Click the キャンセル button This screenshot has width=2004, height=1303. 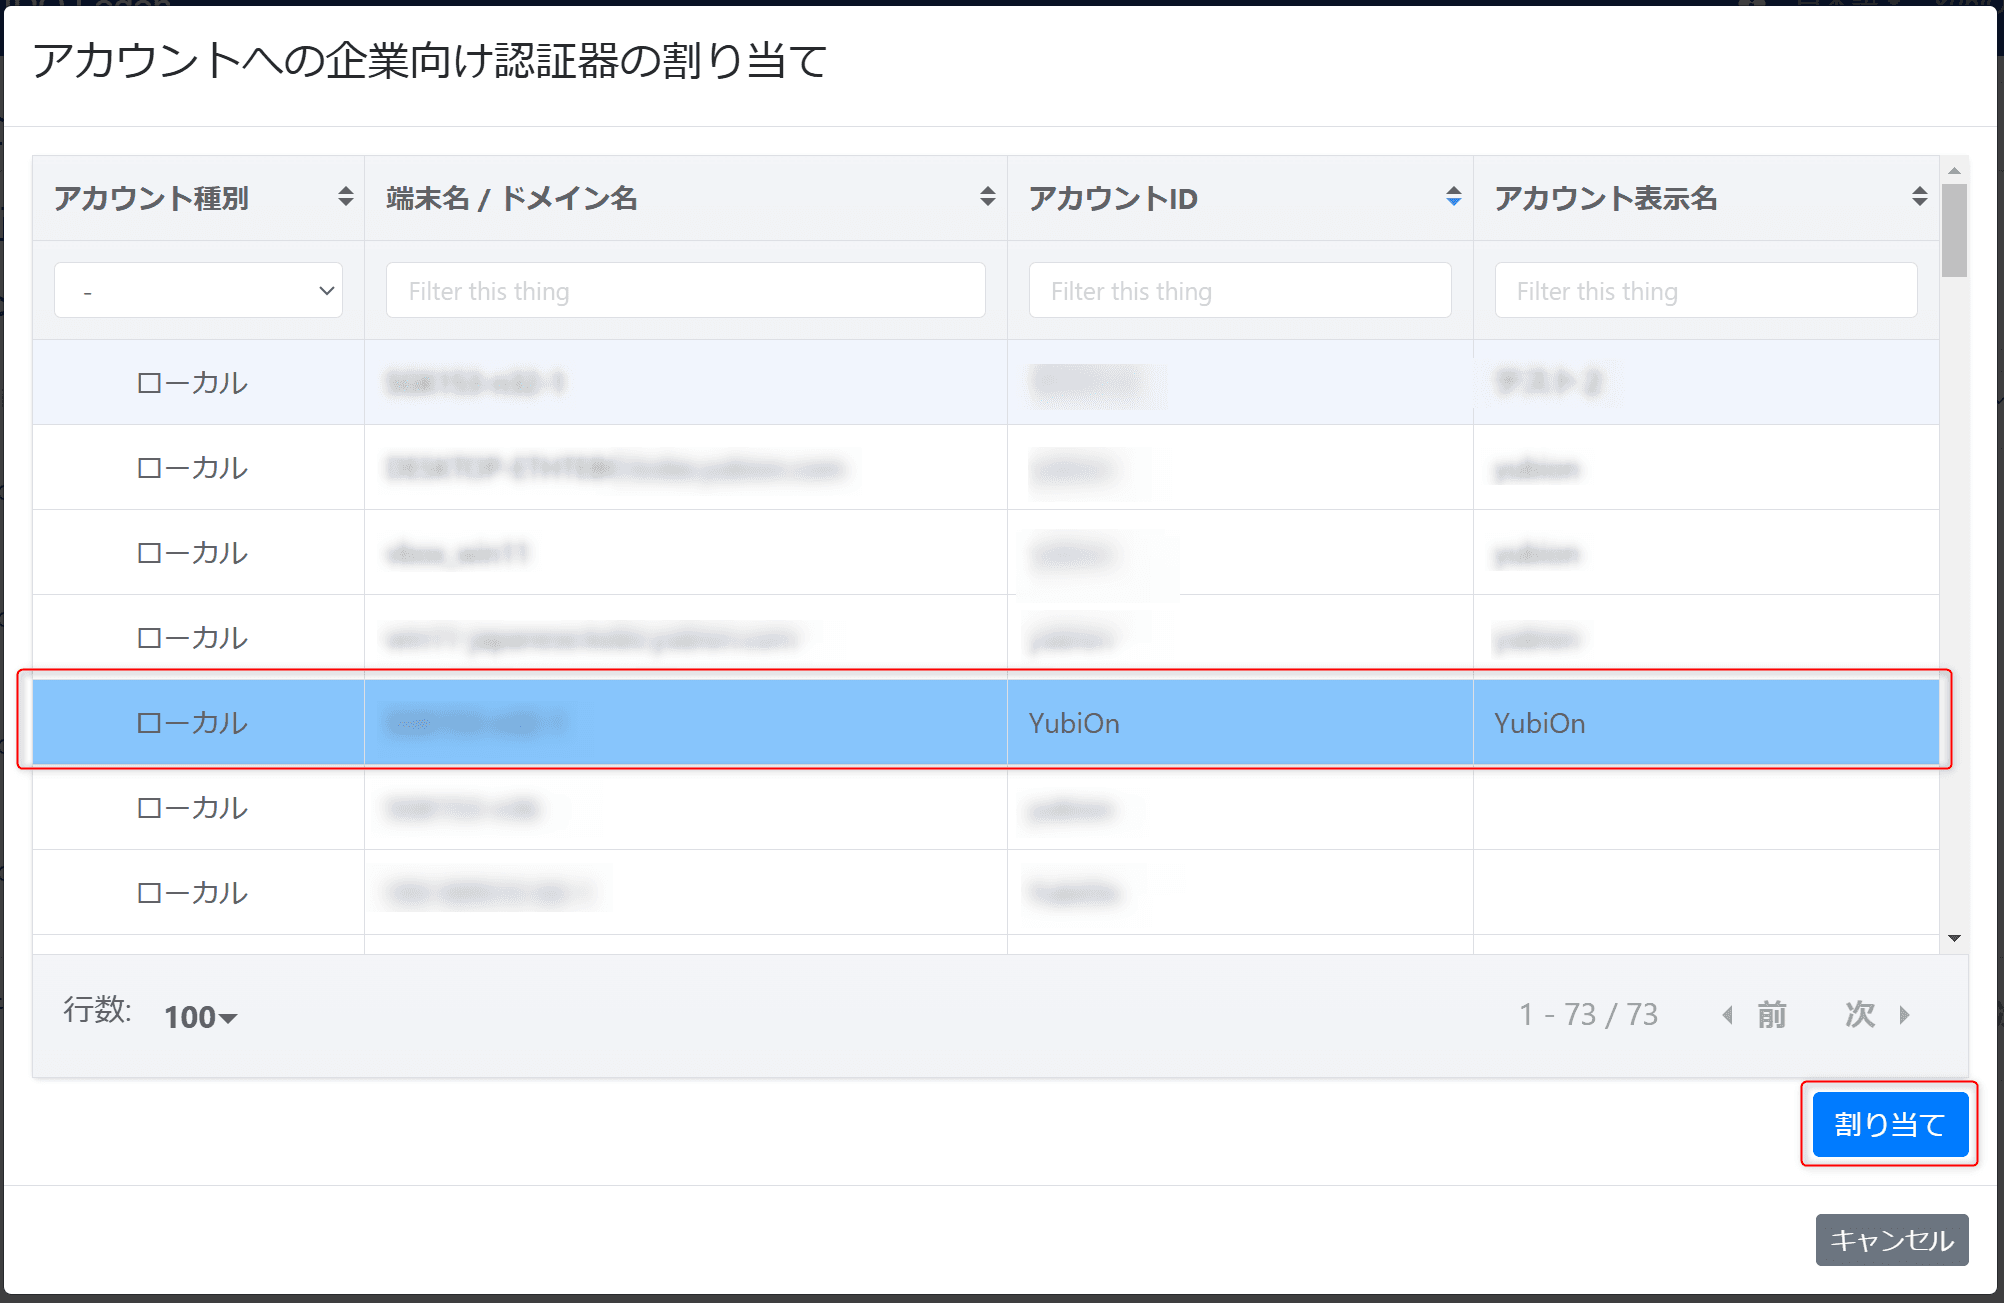pyautogui.click(x=1892, y=1240)
